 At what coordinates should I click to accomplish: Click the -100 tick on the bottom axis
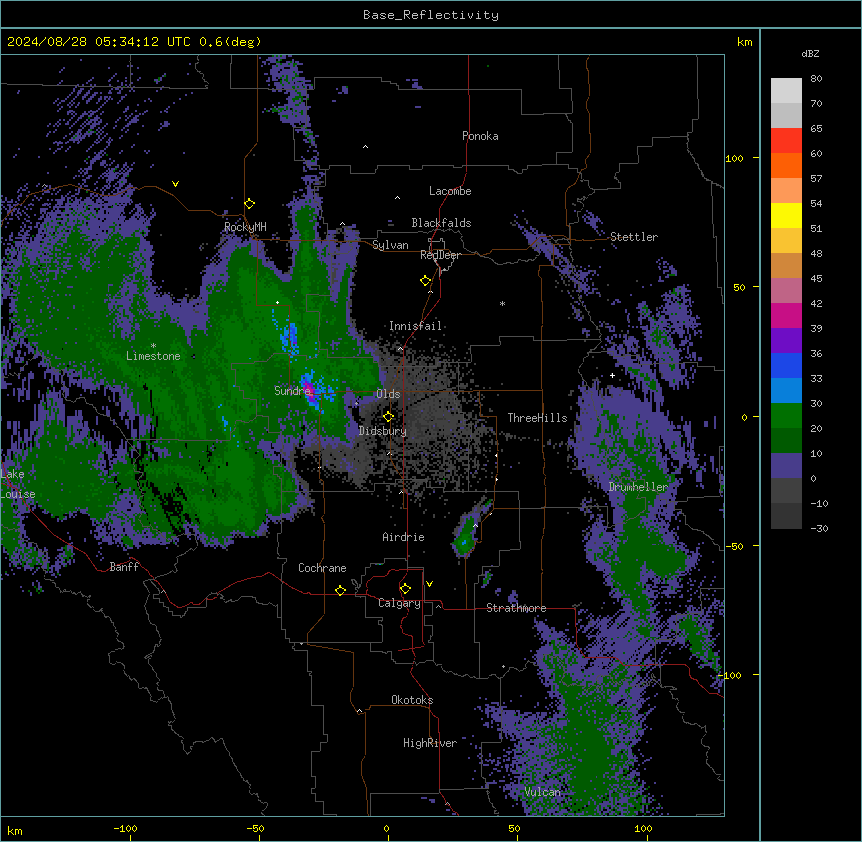125,829
